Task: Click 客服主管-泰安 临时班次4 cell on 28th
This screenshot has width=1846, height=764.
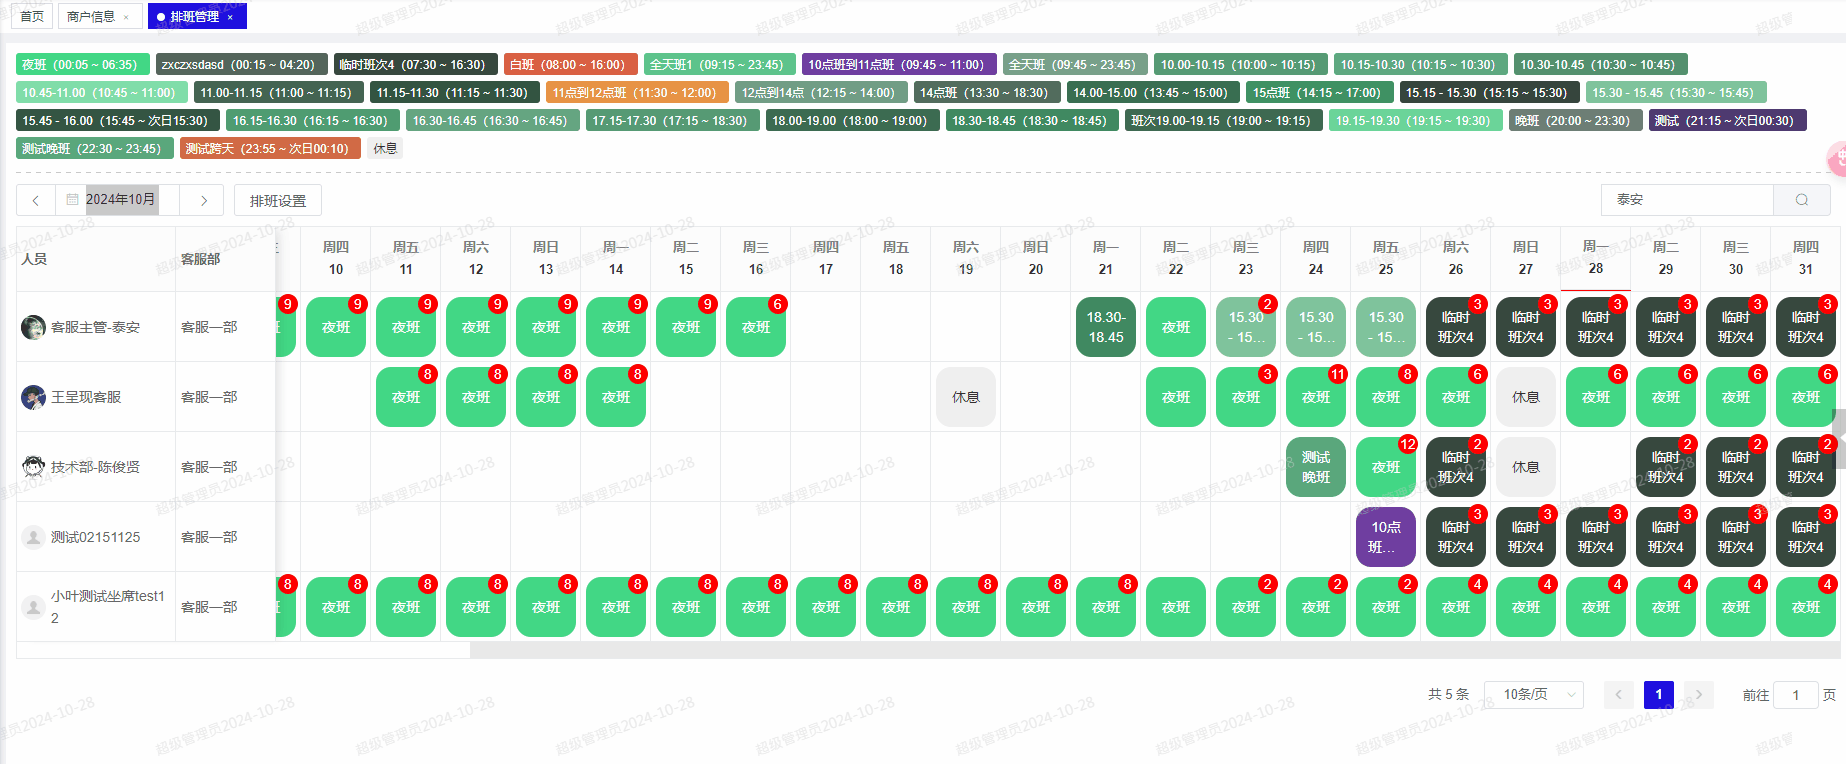Action: tap(1596, 327)
